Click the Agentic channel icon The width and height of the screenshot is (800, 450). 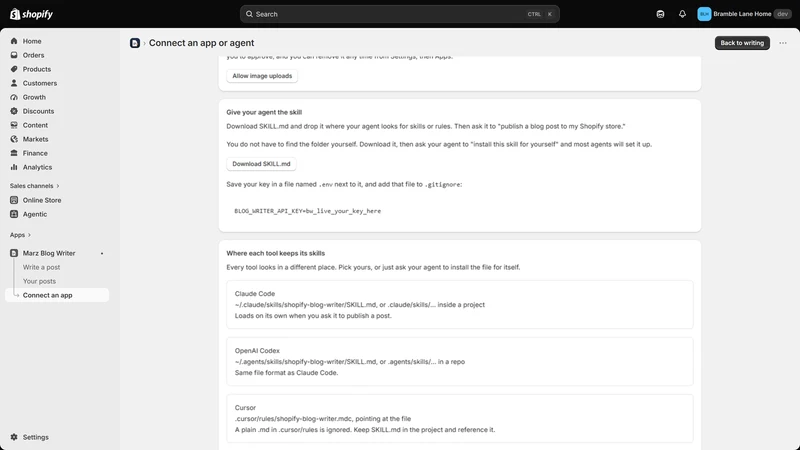tap(14, 214)
